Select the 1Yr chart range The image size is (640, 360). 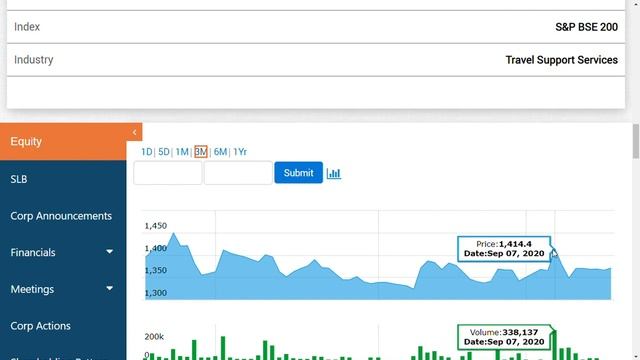tap(240, 152)
